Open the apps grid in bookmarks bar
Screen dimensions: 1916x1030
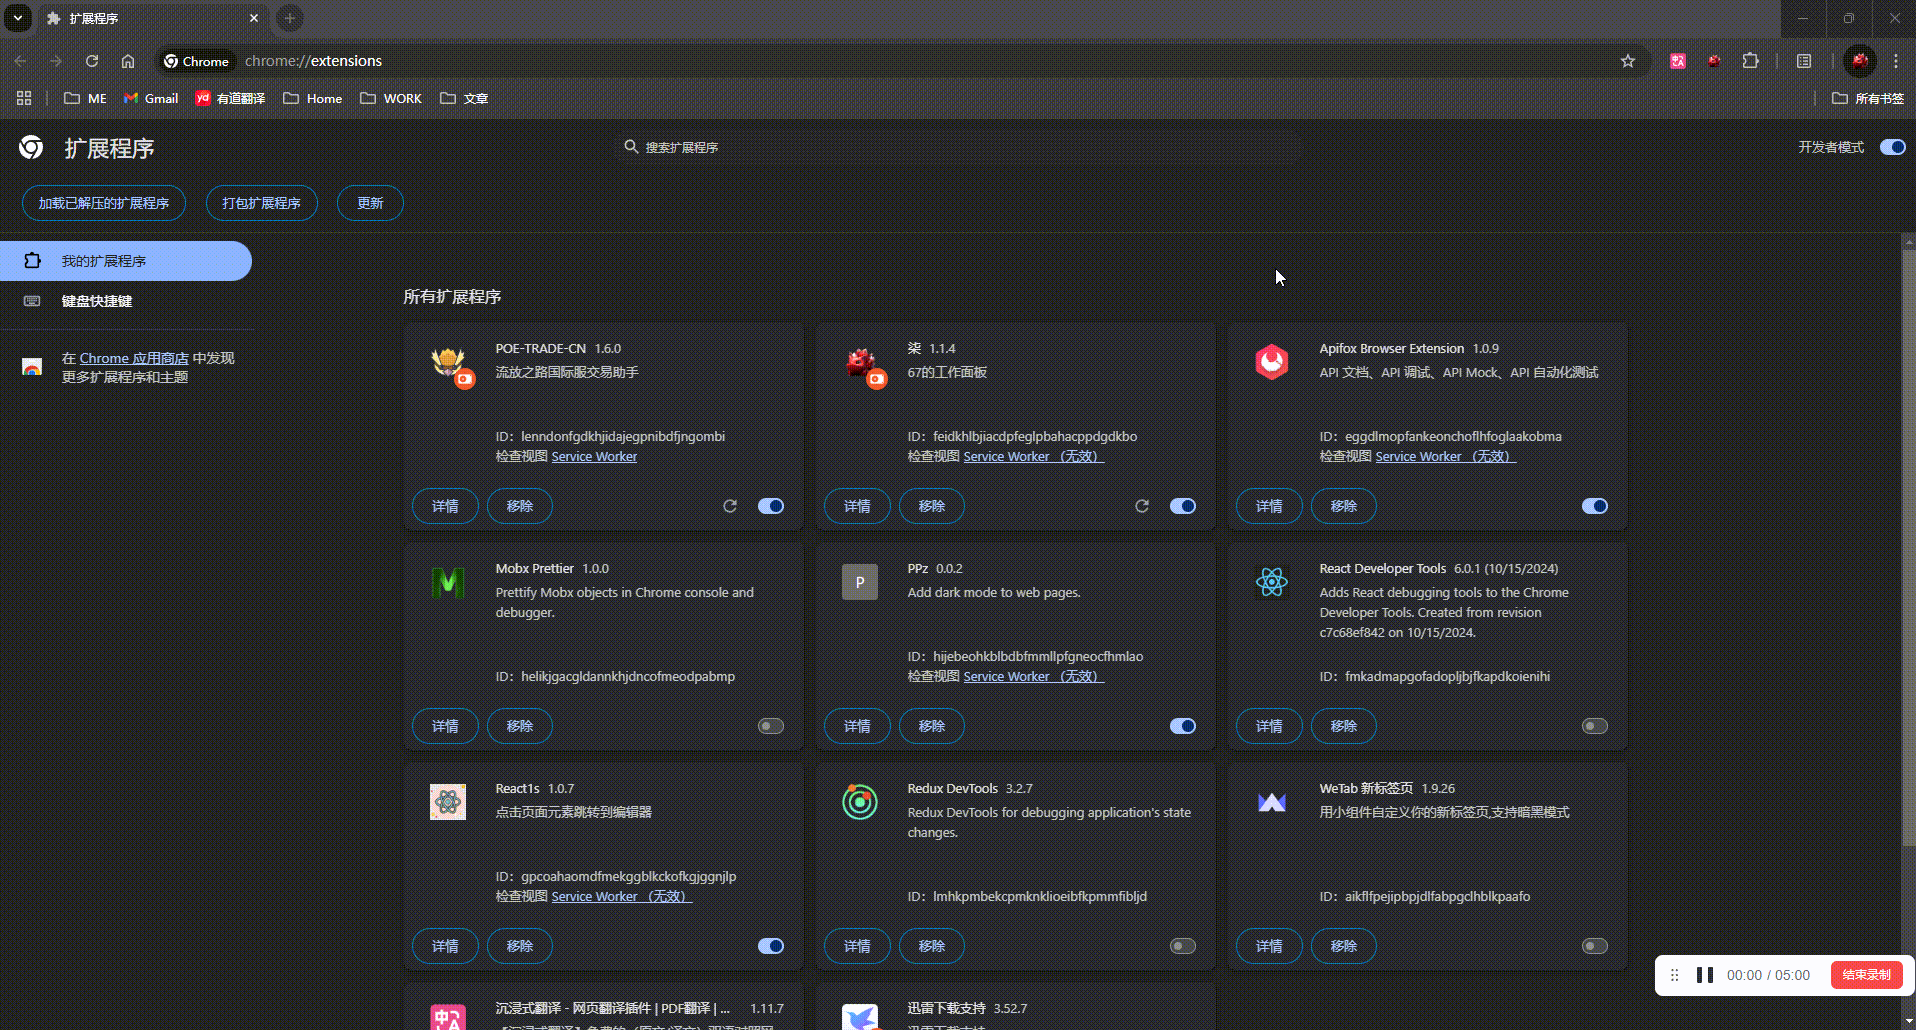point(24,98)
